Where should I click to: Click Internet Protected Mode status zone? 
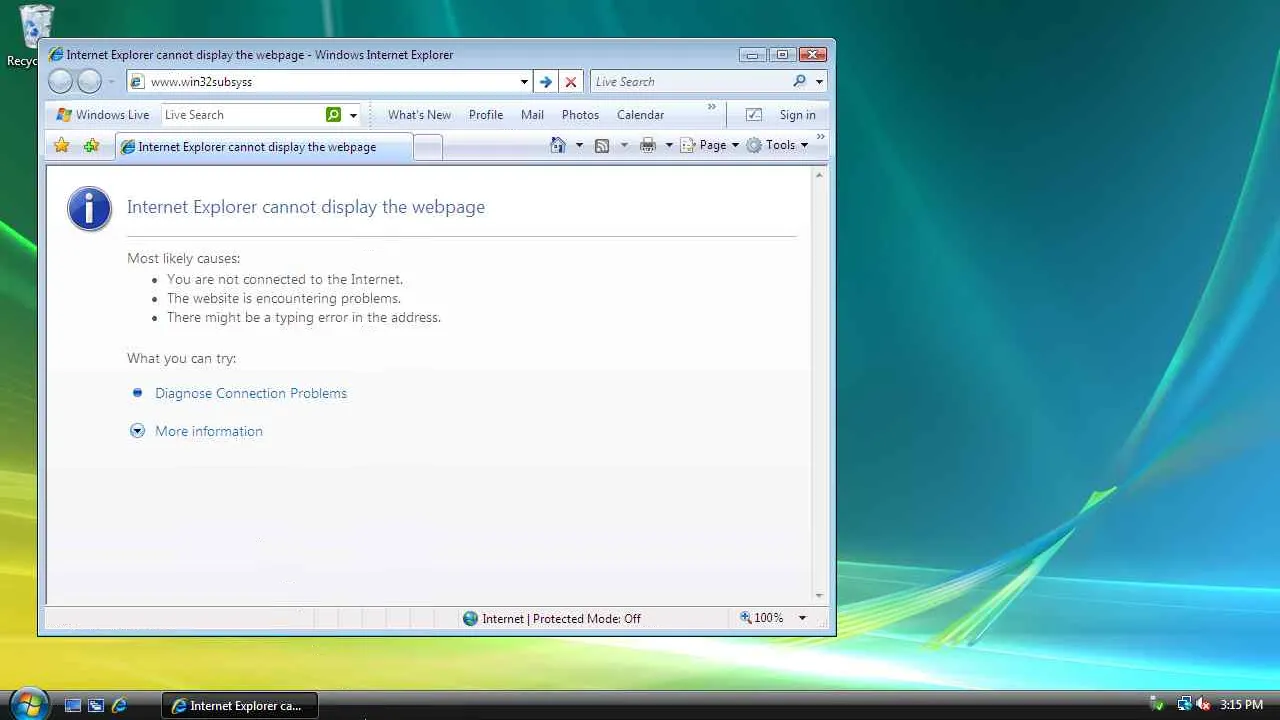(552, 619)
